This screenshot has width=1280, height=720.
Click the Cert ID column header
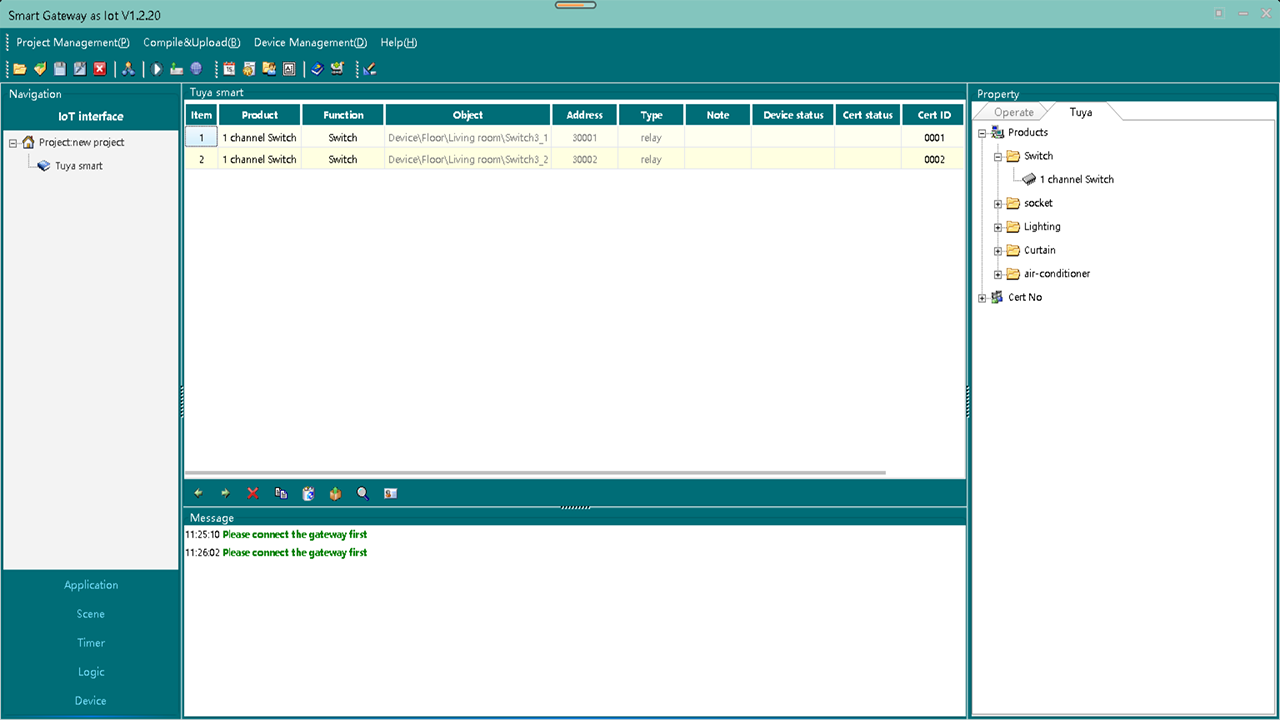(x=934, y=115)
